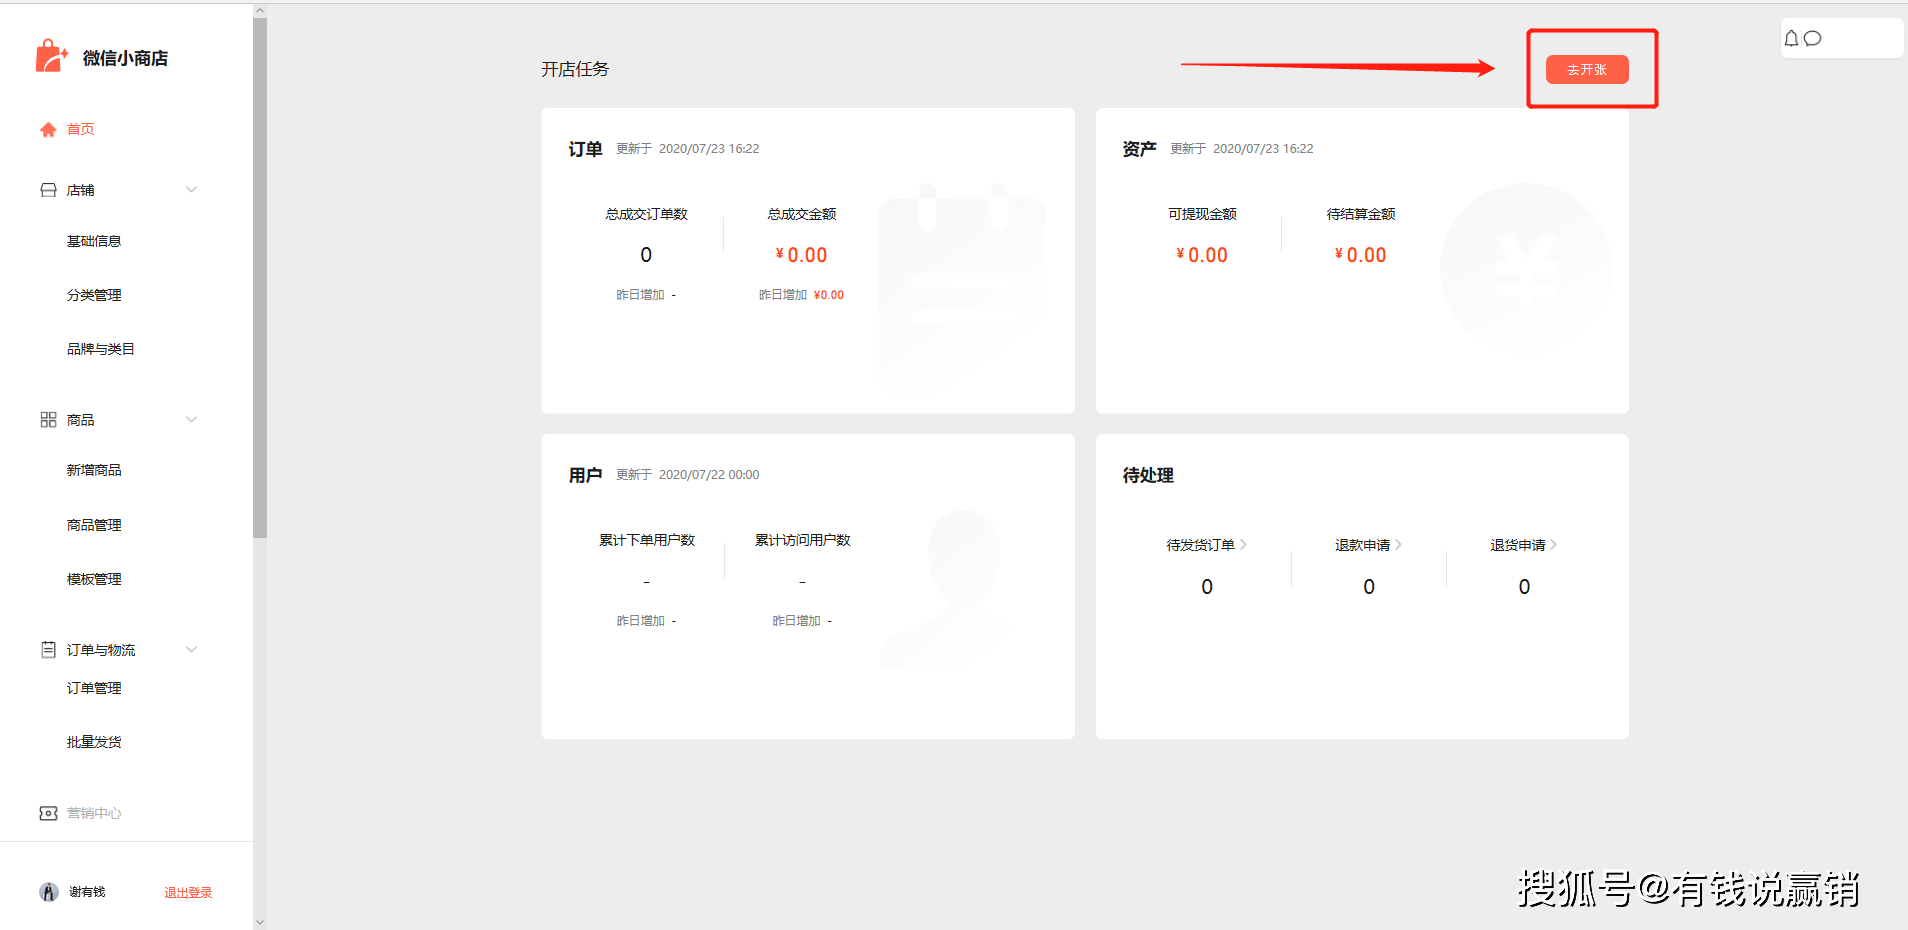Click the 微信小商店 shop logo icon
Viewport: 1908px width, 930px height.
pos(49,56)
